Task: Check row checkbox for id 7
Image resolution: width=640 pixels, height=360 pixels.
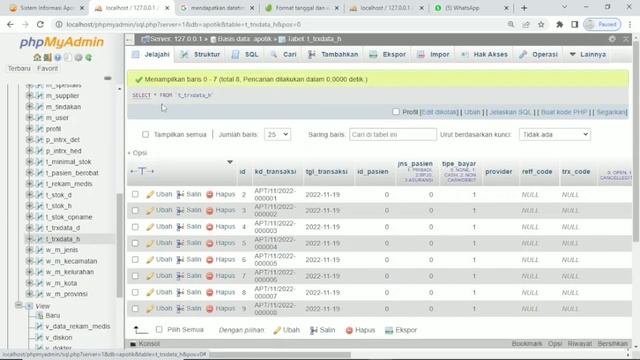Action: pyautogui.click(x=135, y=276)
